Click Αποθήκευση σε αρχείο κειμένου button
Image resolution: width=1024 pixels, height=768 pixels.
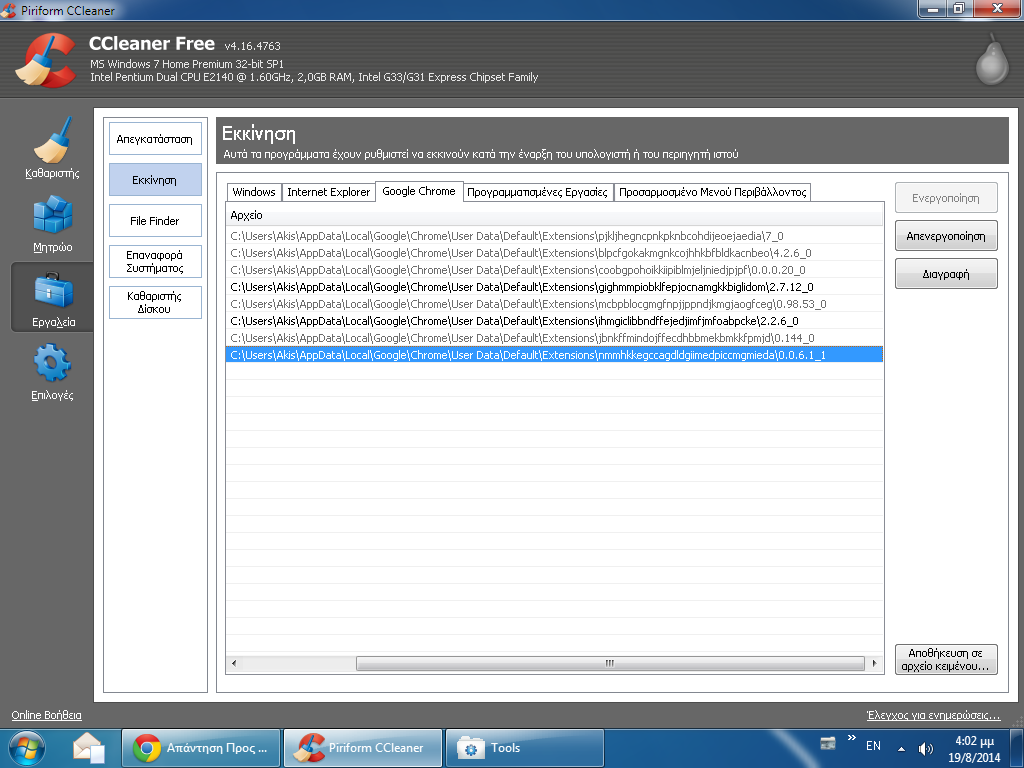tap(946, 660)
